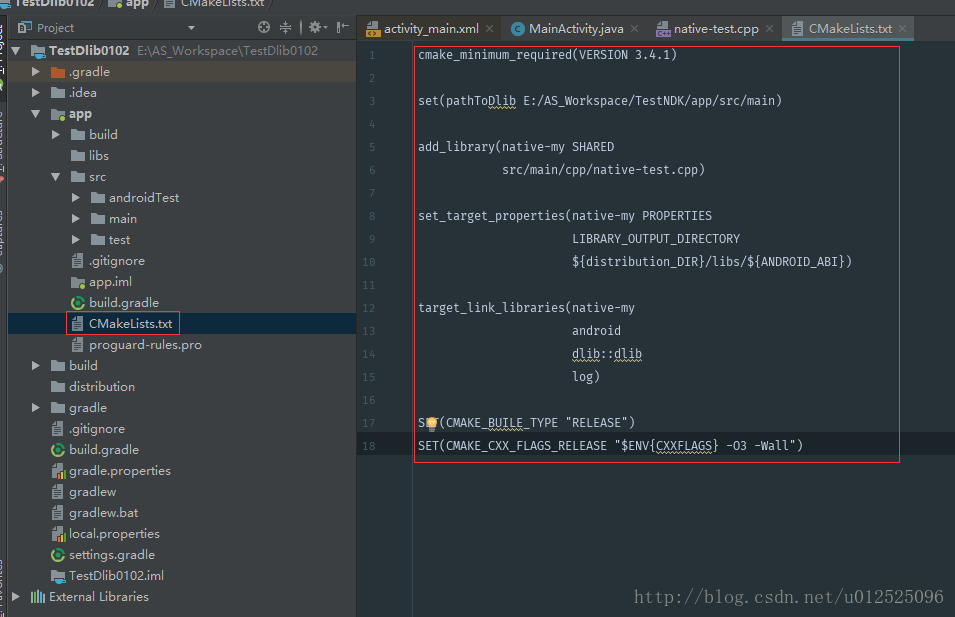Collapse the src folder
This screenshot has width=955, height=617.
click(x=56, y=177)
